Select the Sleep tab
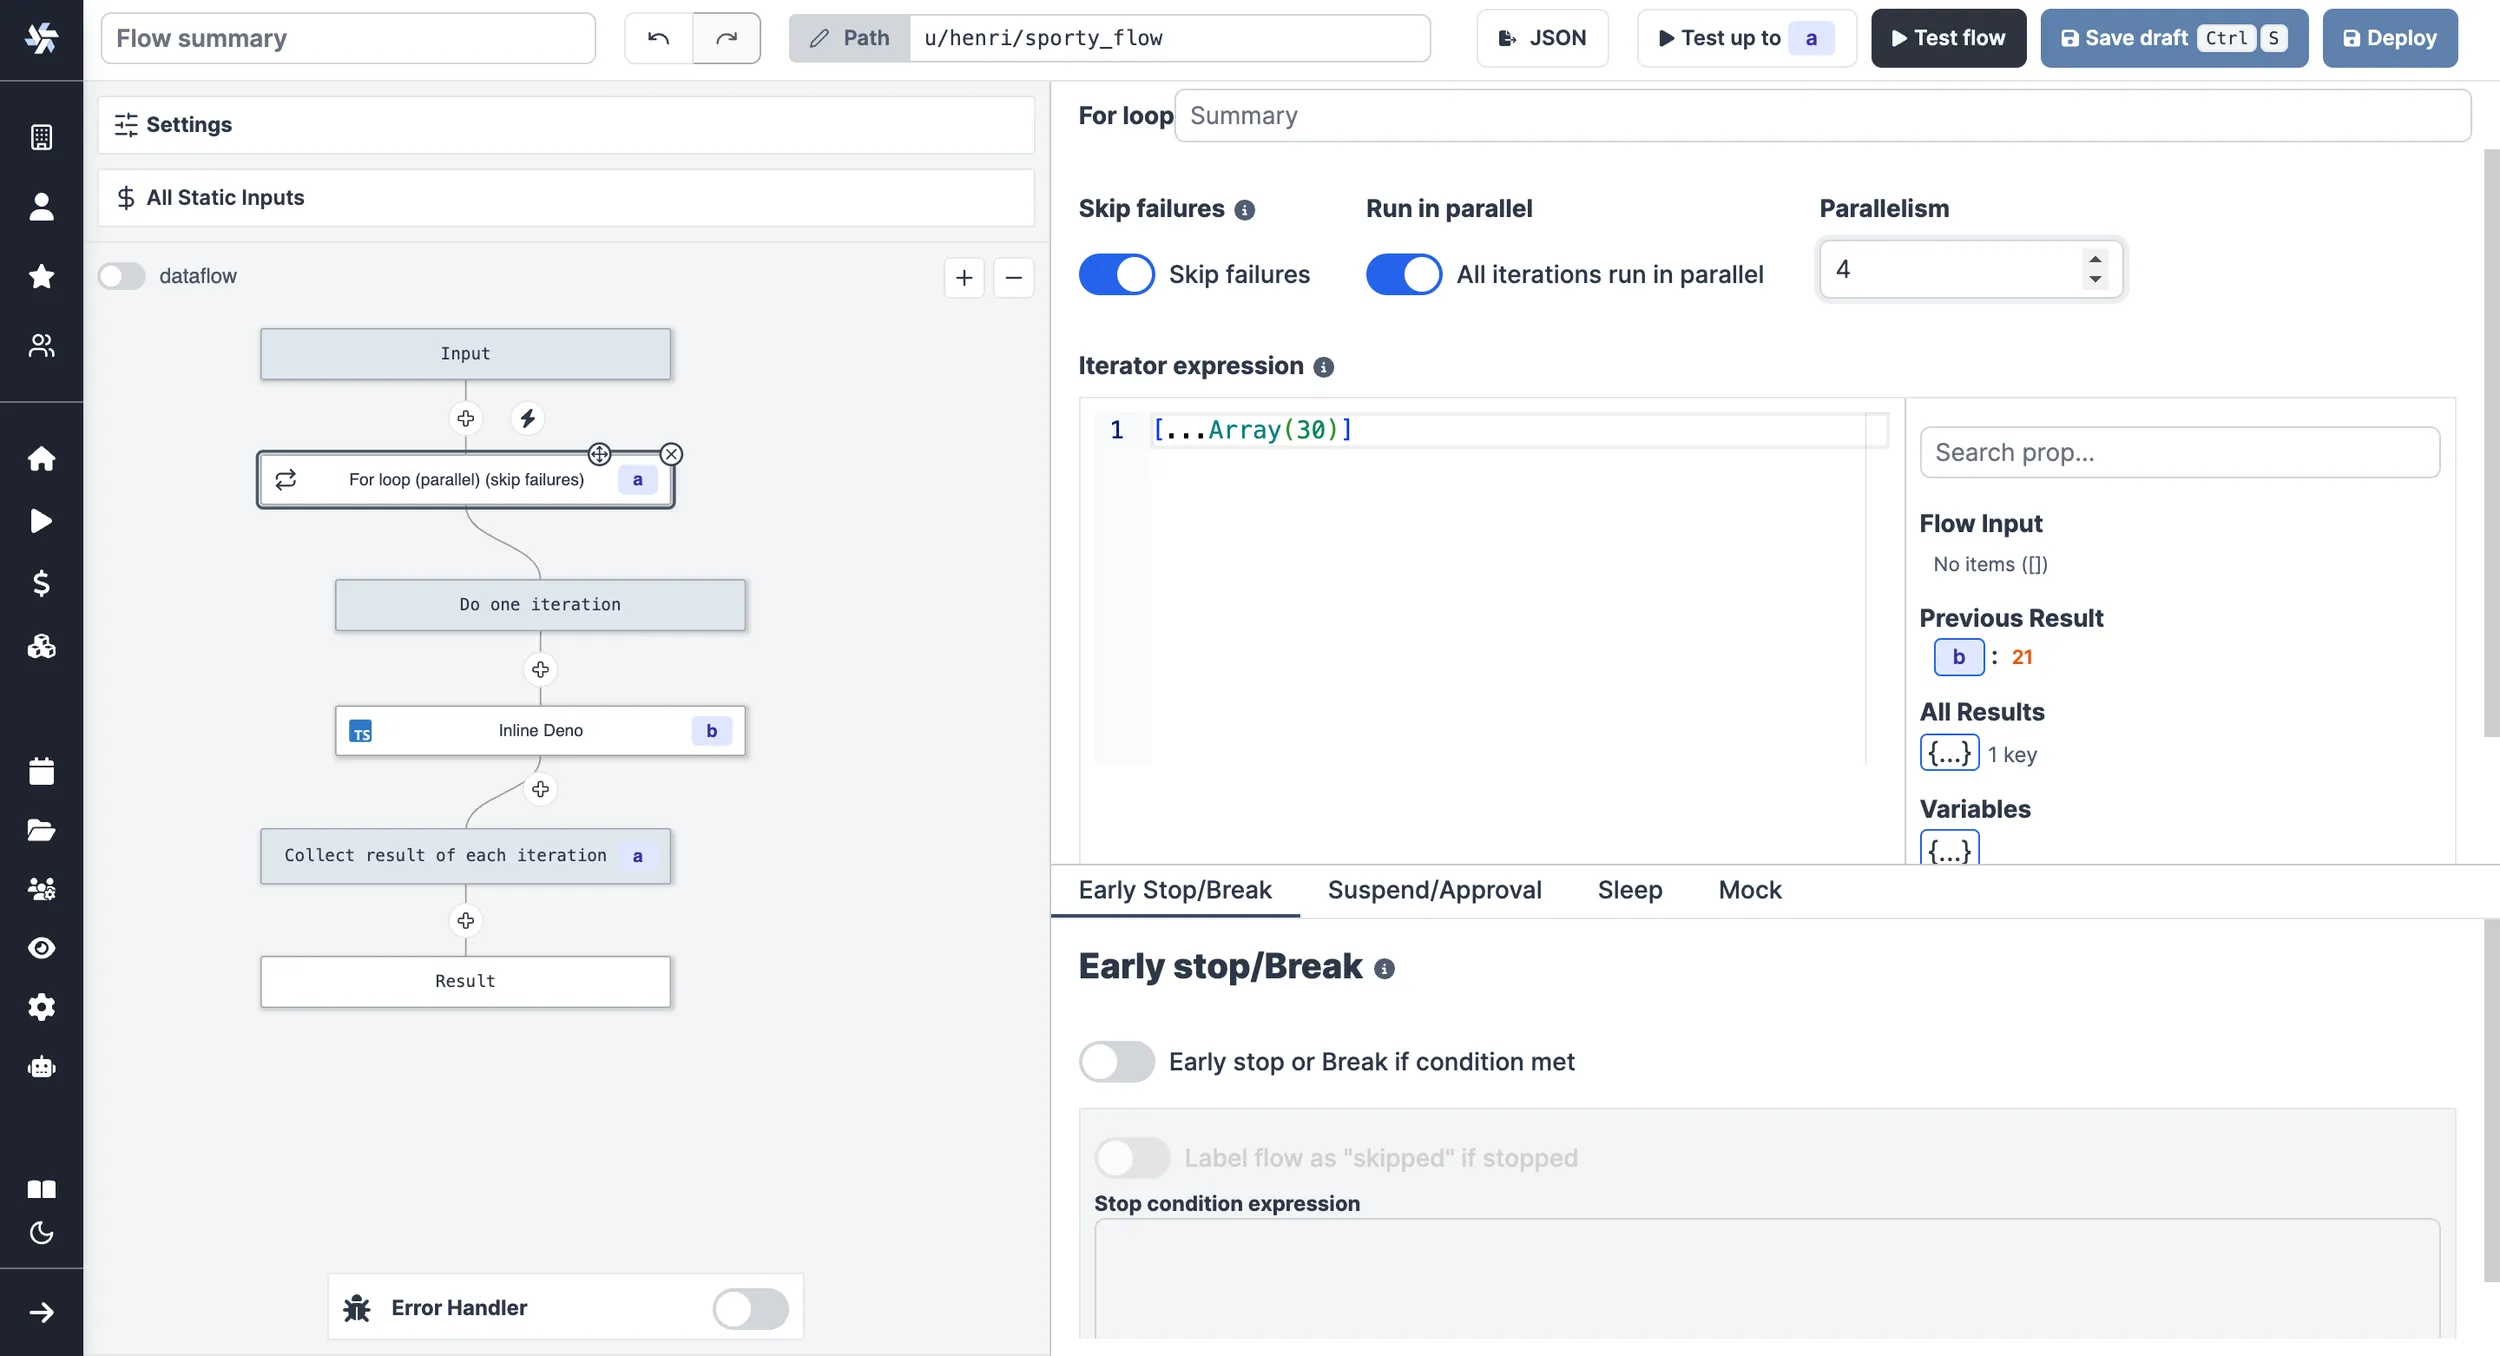Image resolution: width=2500 pixels, height=1356 pixels. (x=1630, y=888)
